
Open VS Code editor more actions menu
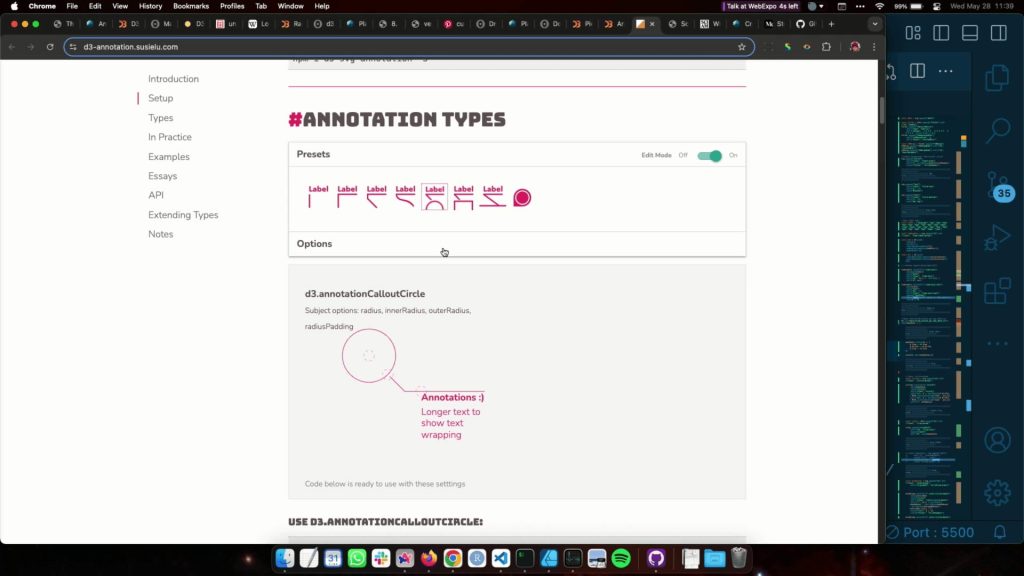945,71
